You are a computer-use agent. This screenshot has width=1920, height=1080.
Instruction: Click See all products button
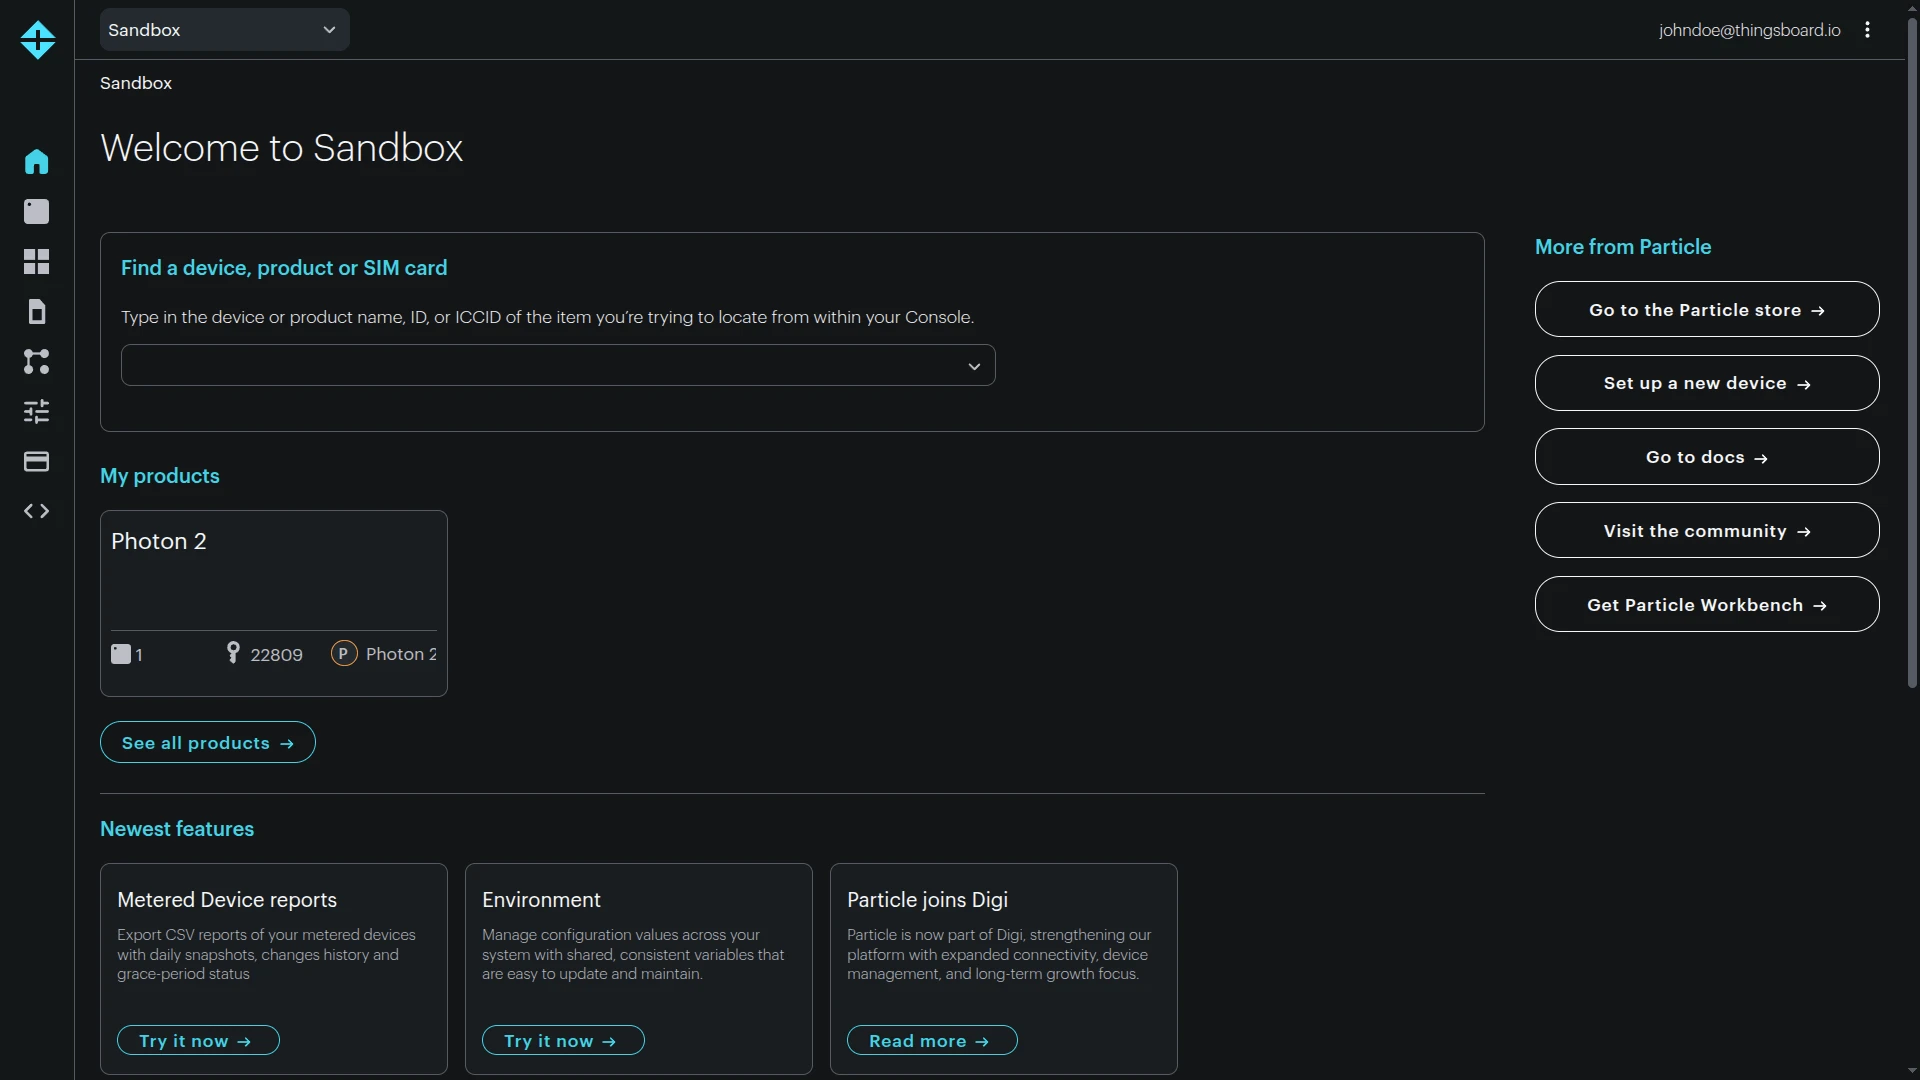[208, 743]
